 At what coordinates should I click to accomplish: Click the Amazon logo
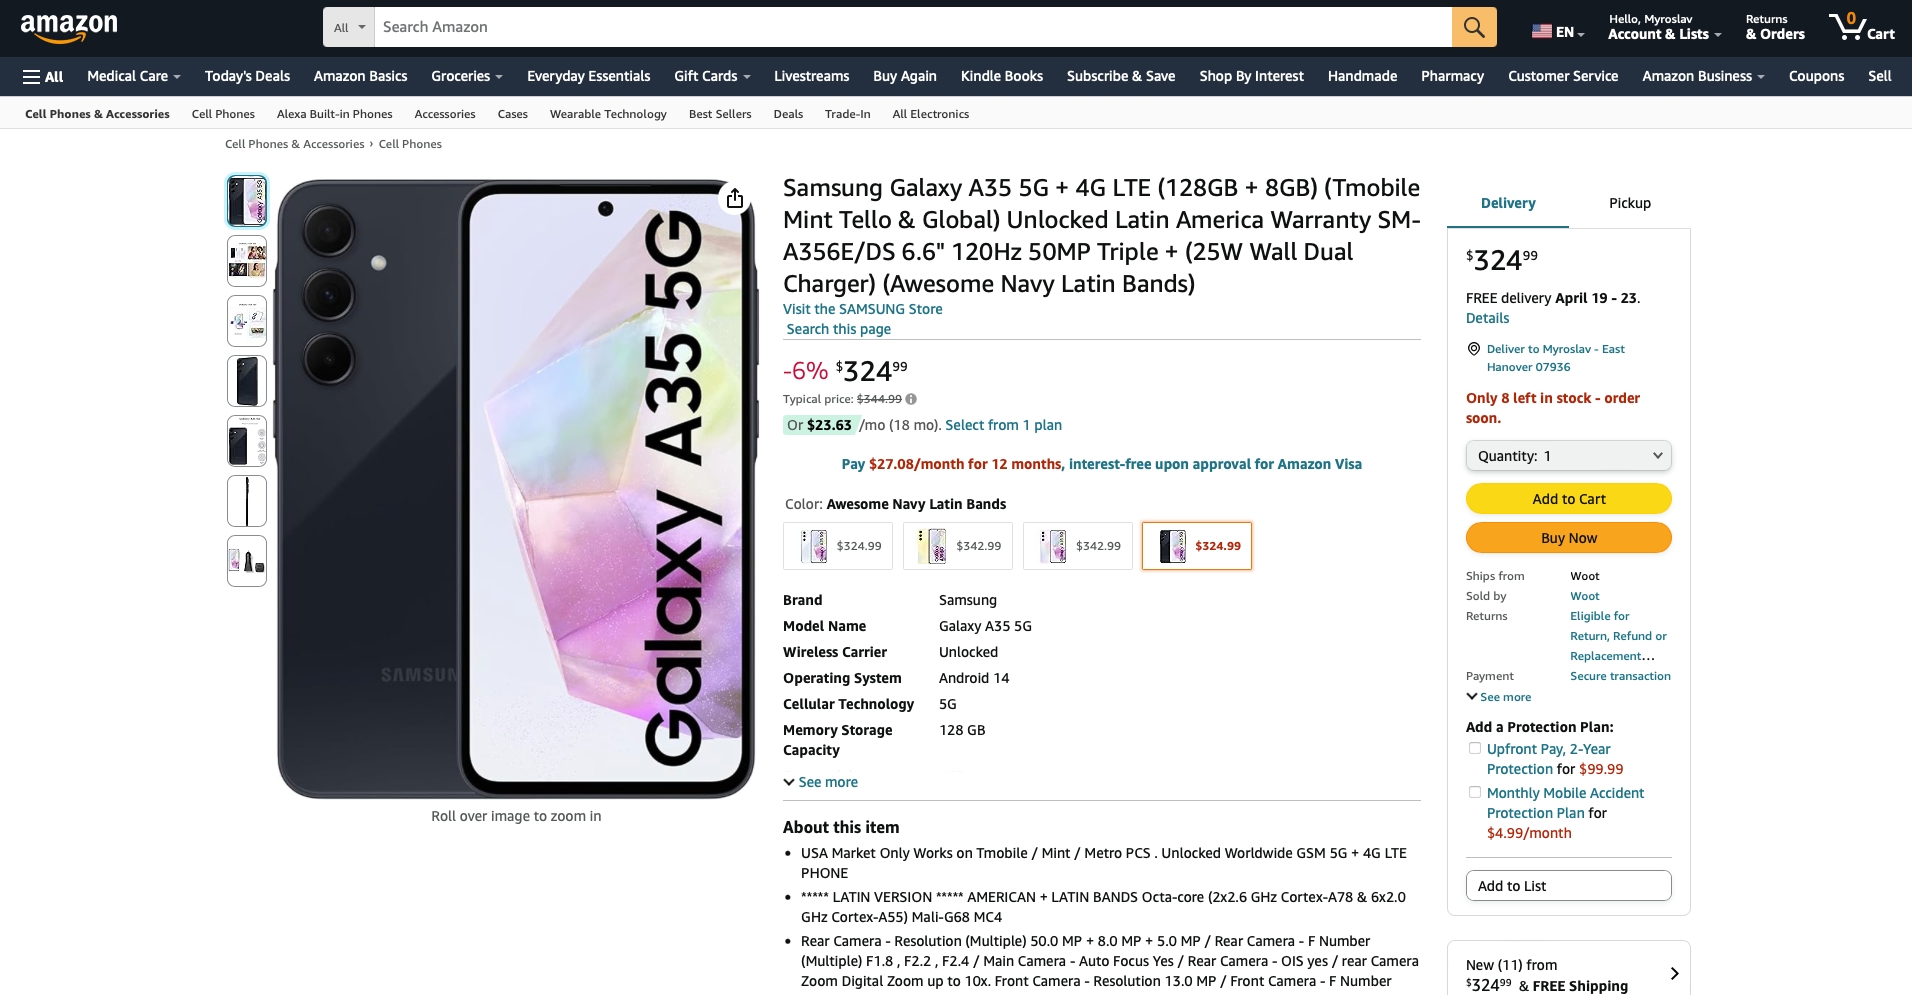point(69,28)
